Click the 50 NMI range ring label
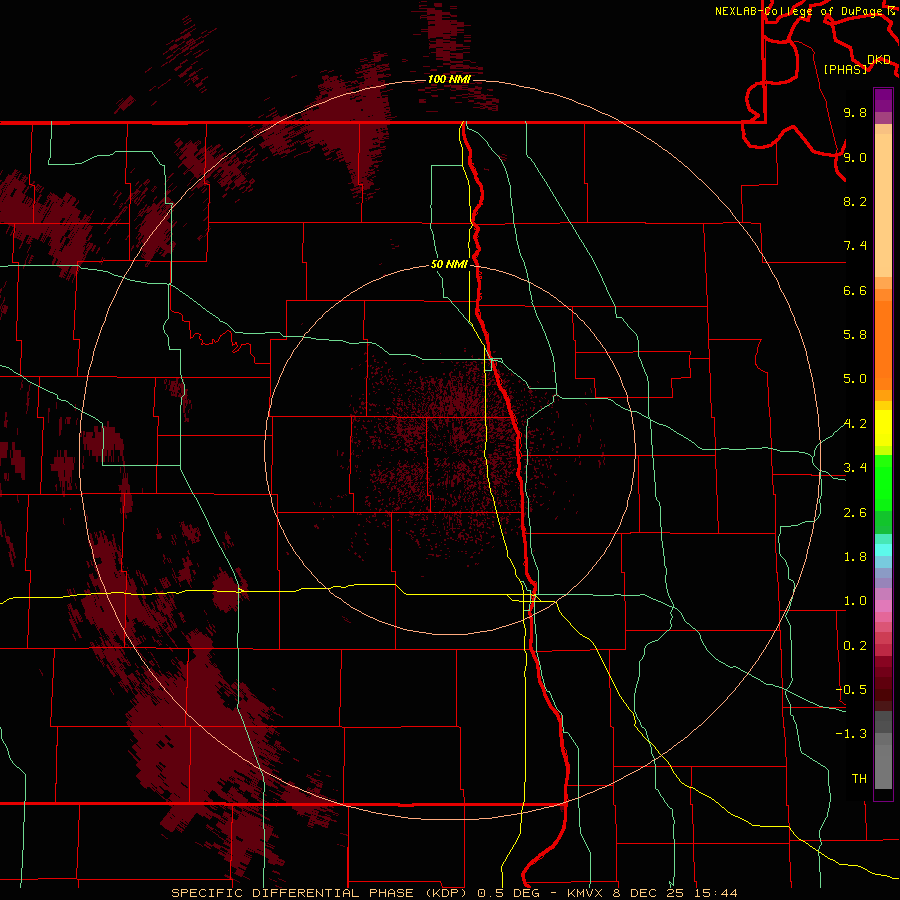The width and height of the screenshot is (900, 900). tap(449, 264)
